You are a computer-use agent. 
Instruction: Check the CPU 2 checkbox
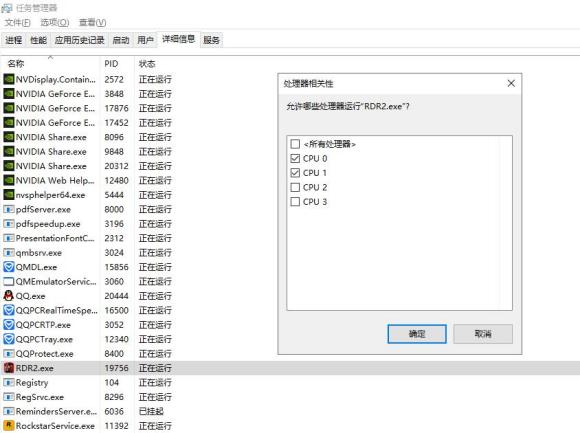click(295, 187)
